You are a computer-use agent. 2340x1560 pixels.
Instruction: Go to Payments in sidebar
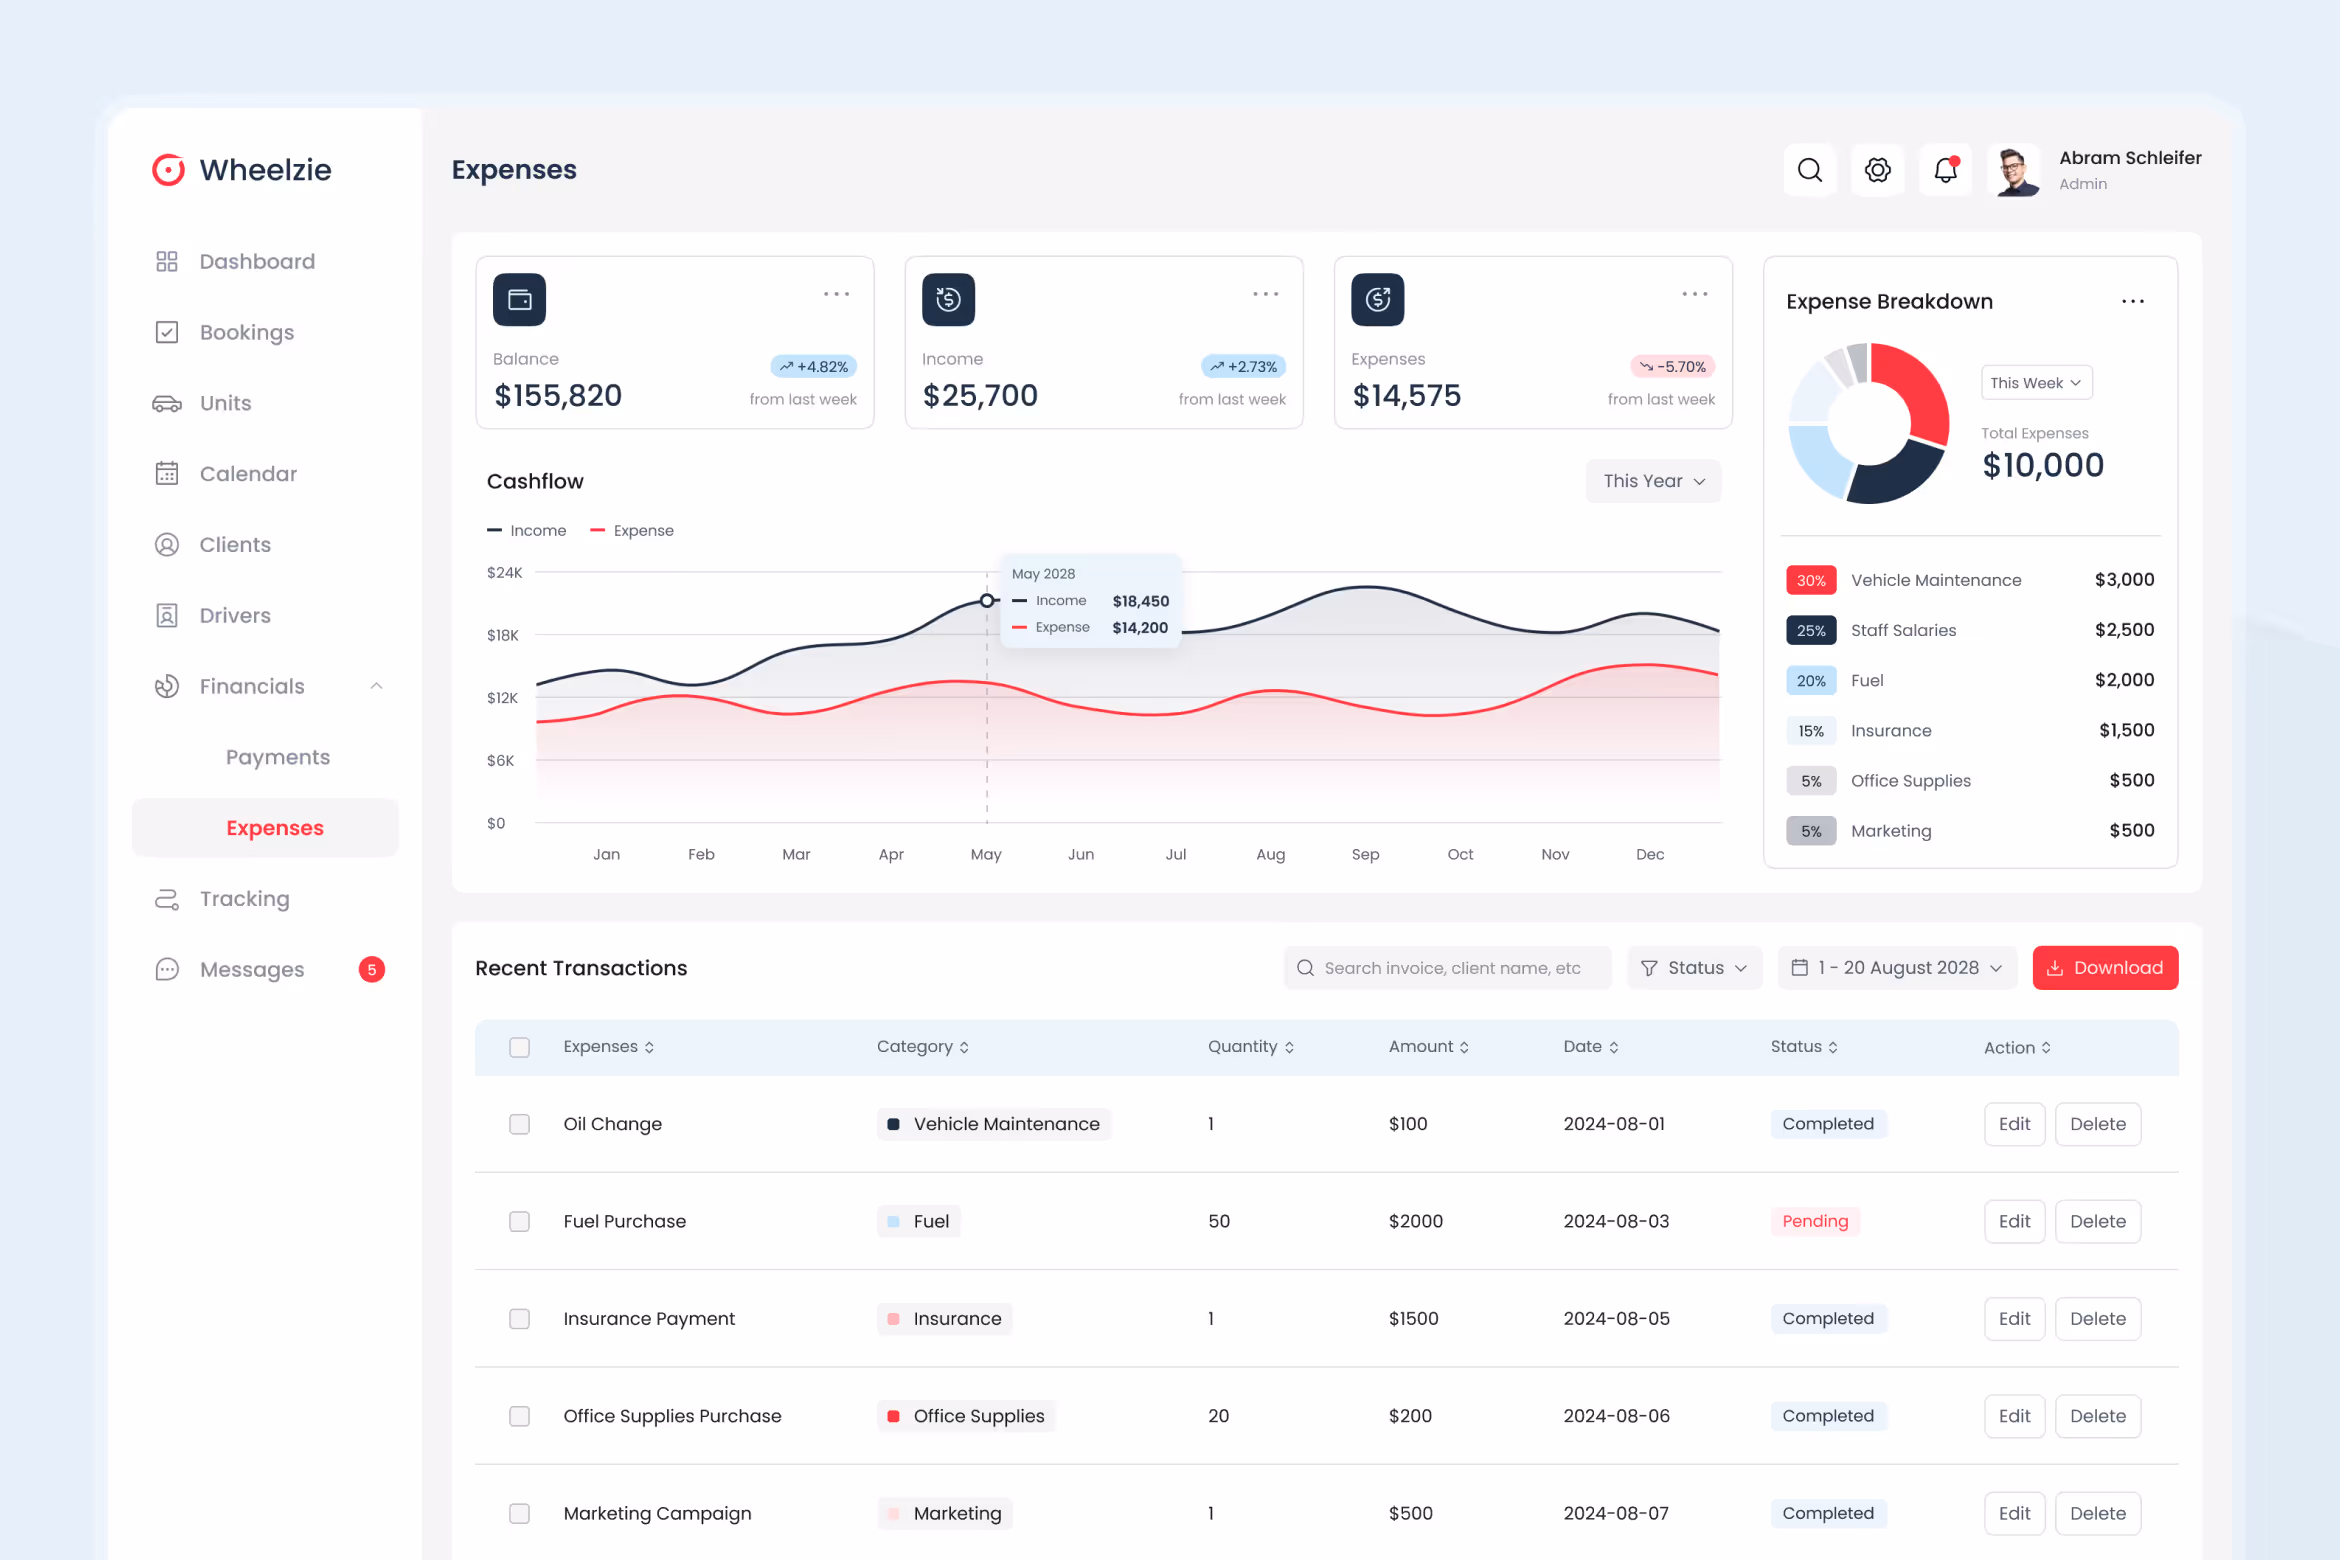[x=277, y=757]
